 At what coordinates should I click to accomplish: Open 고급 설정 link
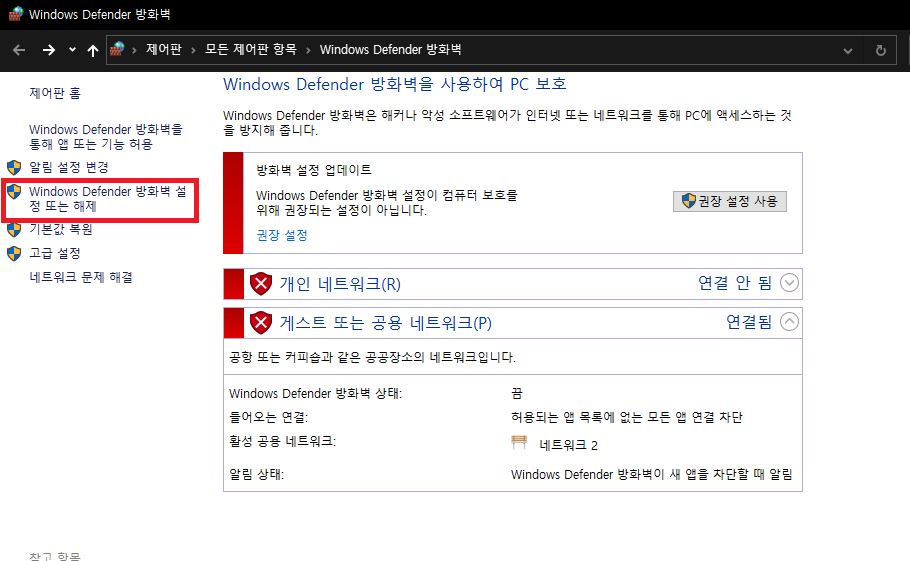[55, 253]
